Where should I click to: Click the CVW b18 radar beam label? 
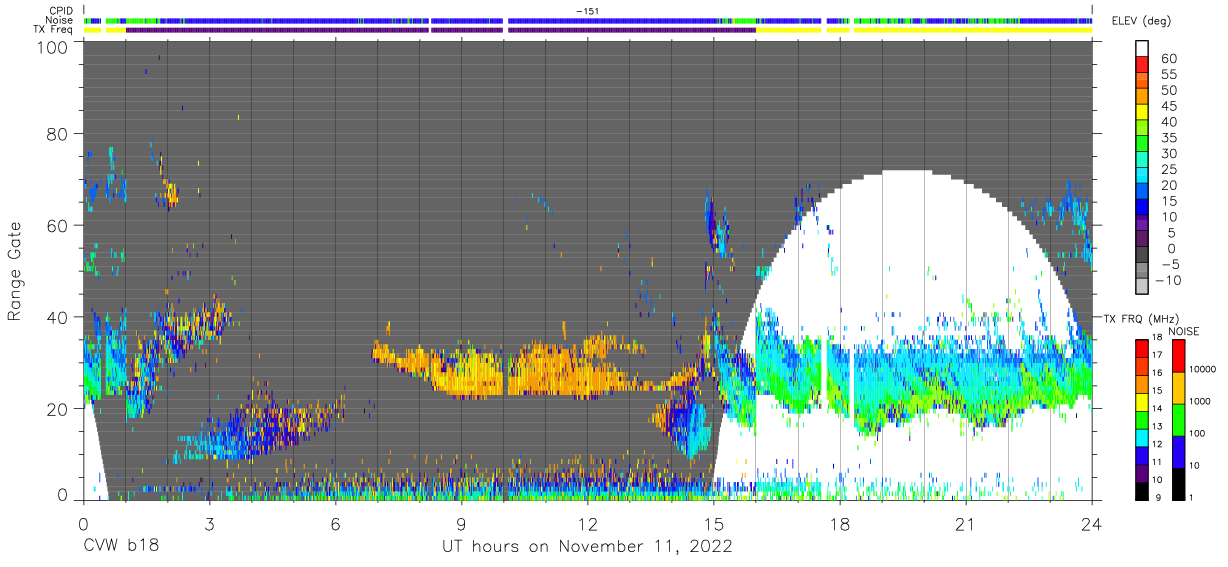pyautogui.click(x=121, y=547)
